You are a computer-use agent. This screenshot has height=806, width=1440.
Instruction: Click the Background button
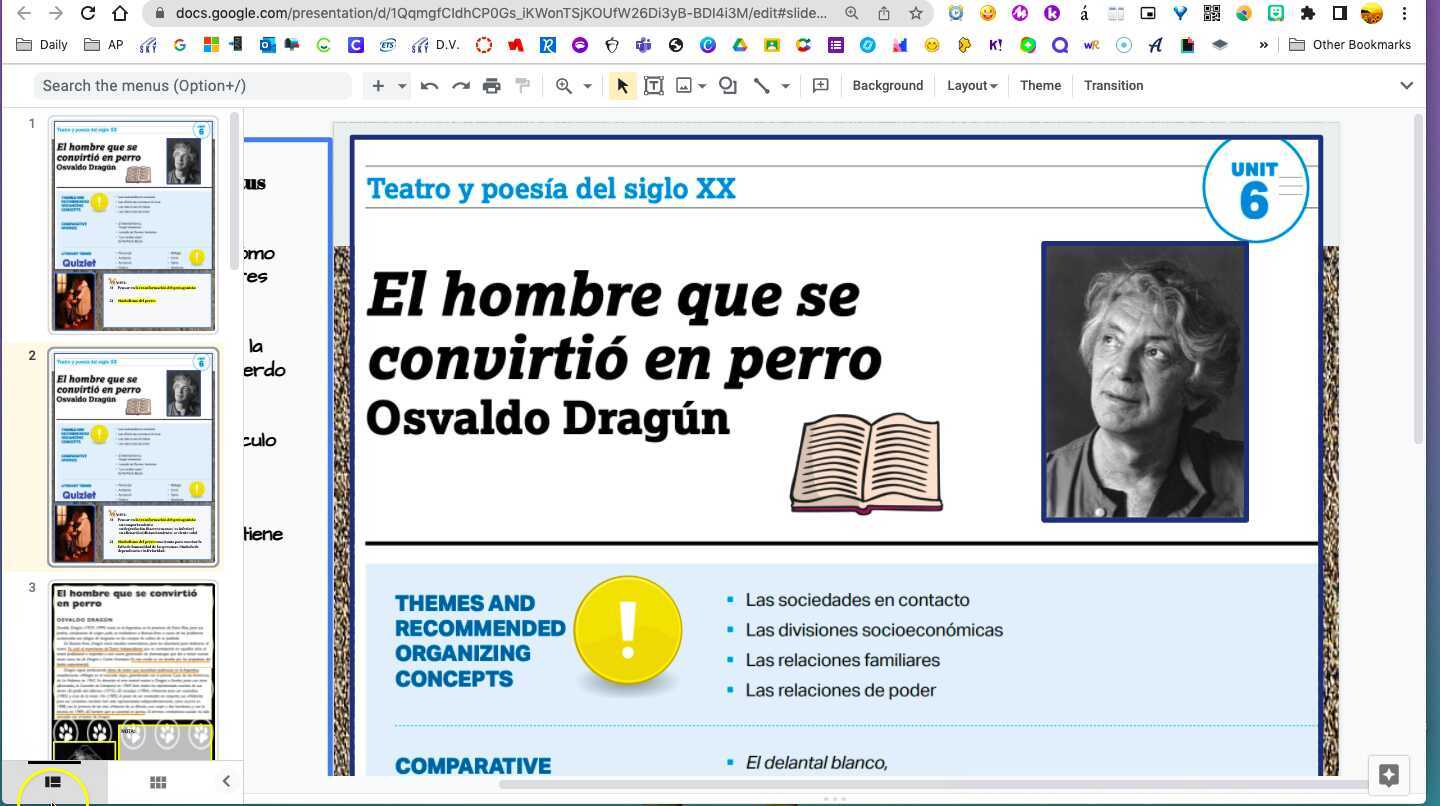coord(887,85)
